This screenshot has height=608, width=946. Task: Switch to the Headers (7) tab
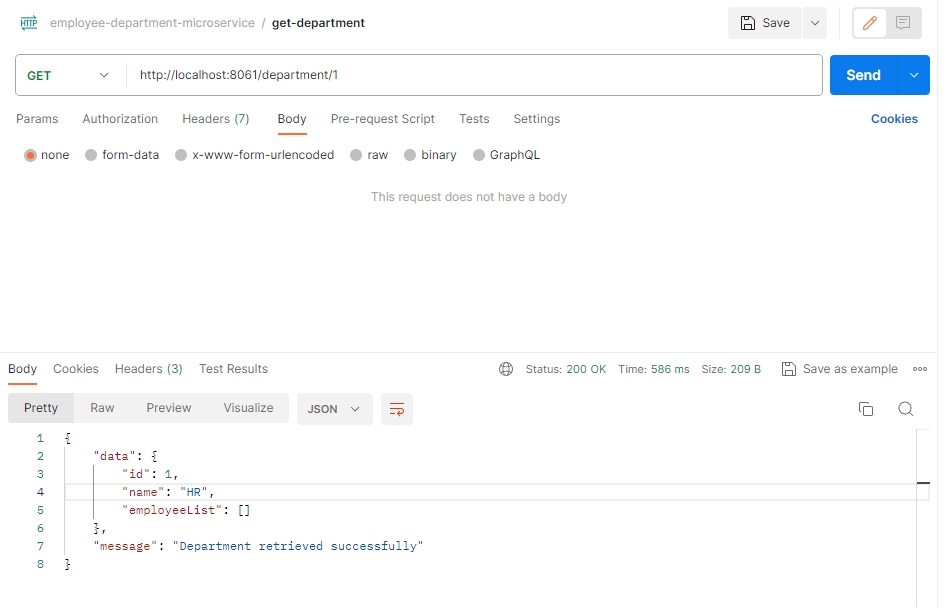click(216, 118)
